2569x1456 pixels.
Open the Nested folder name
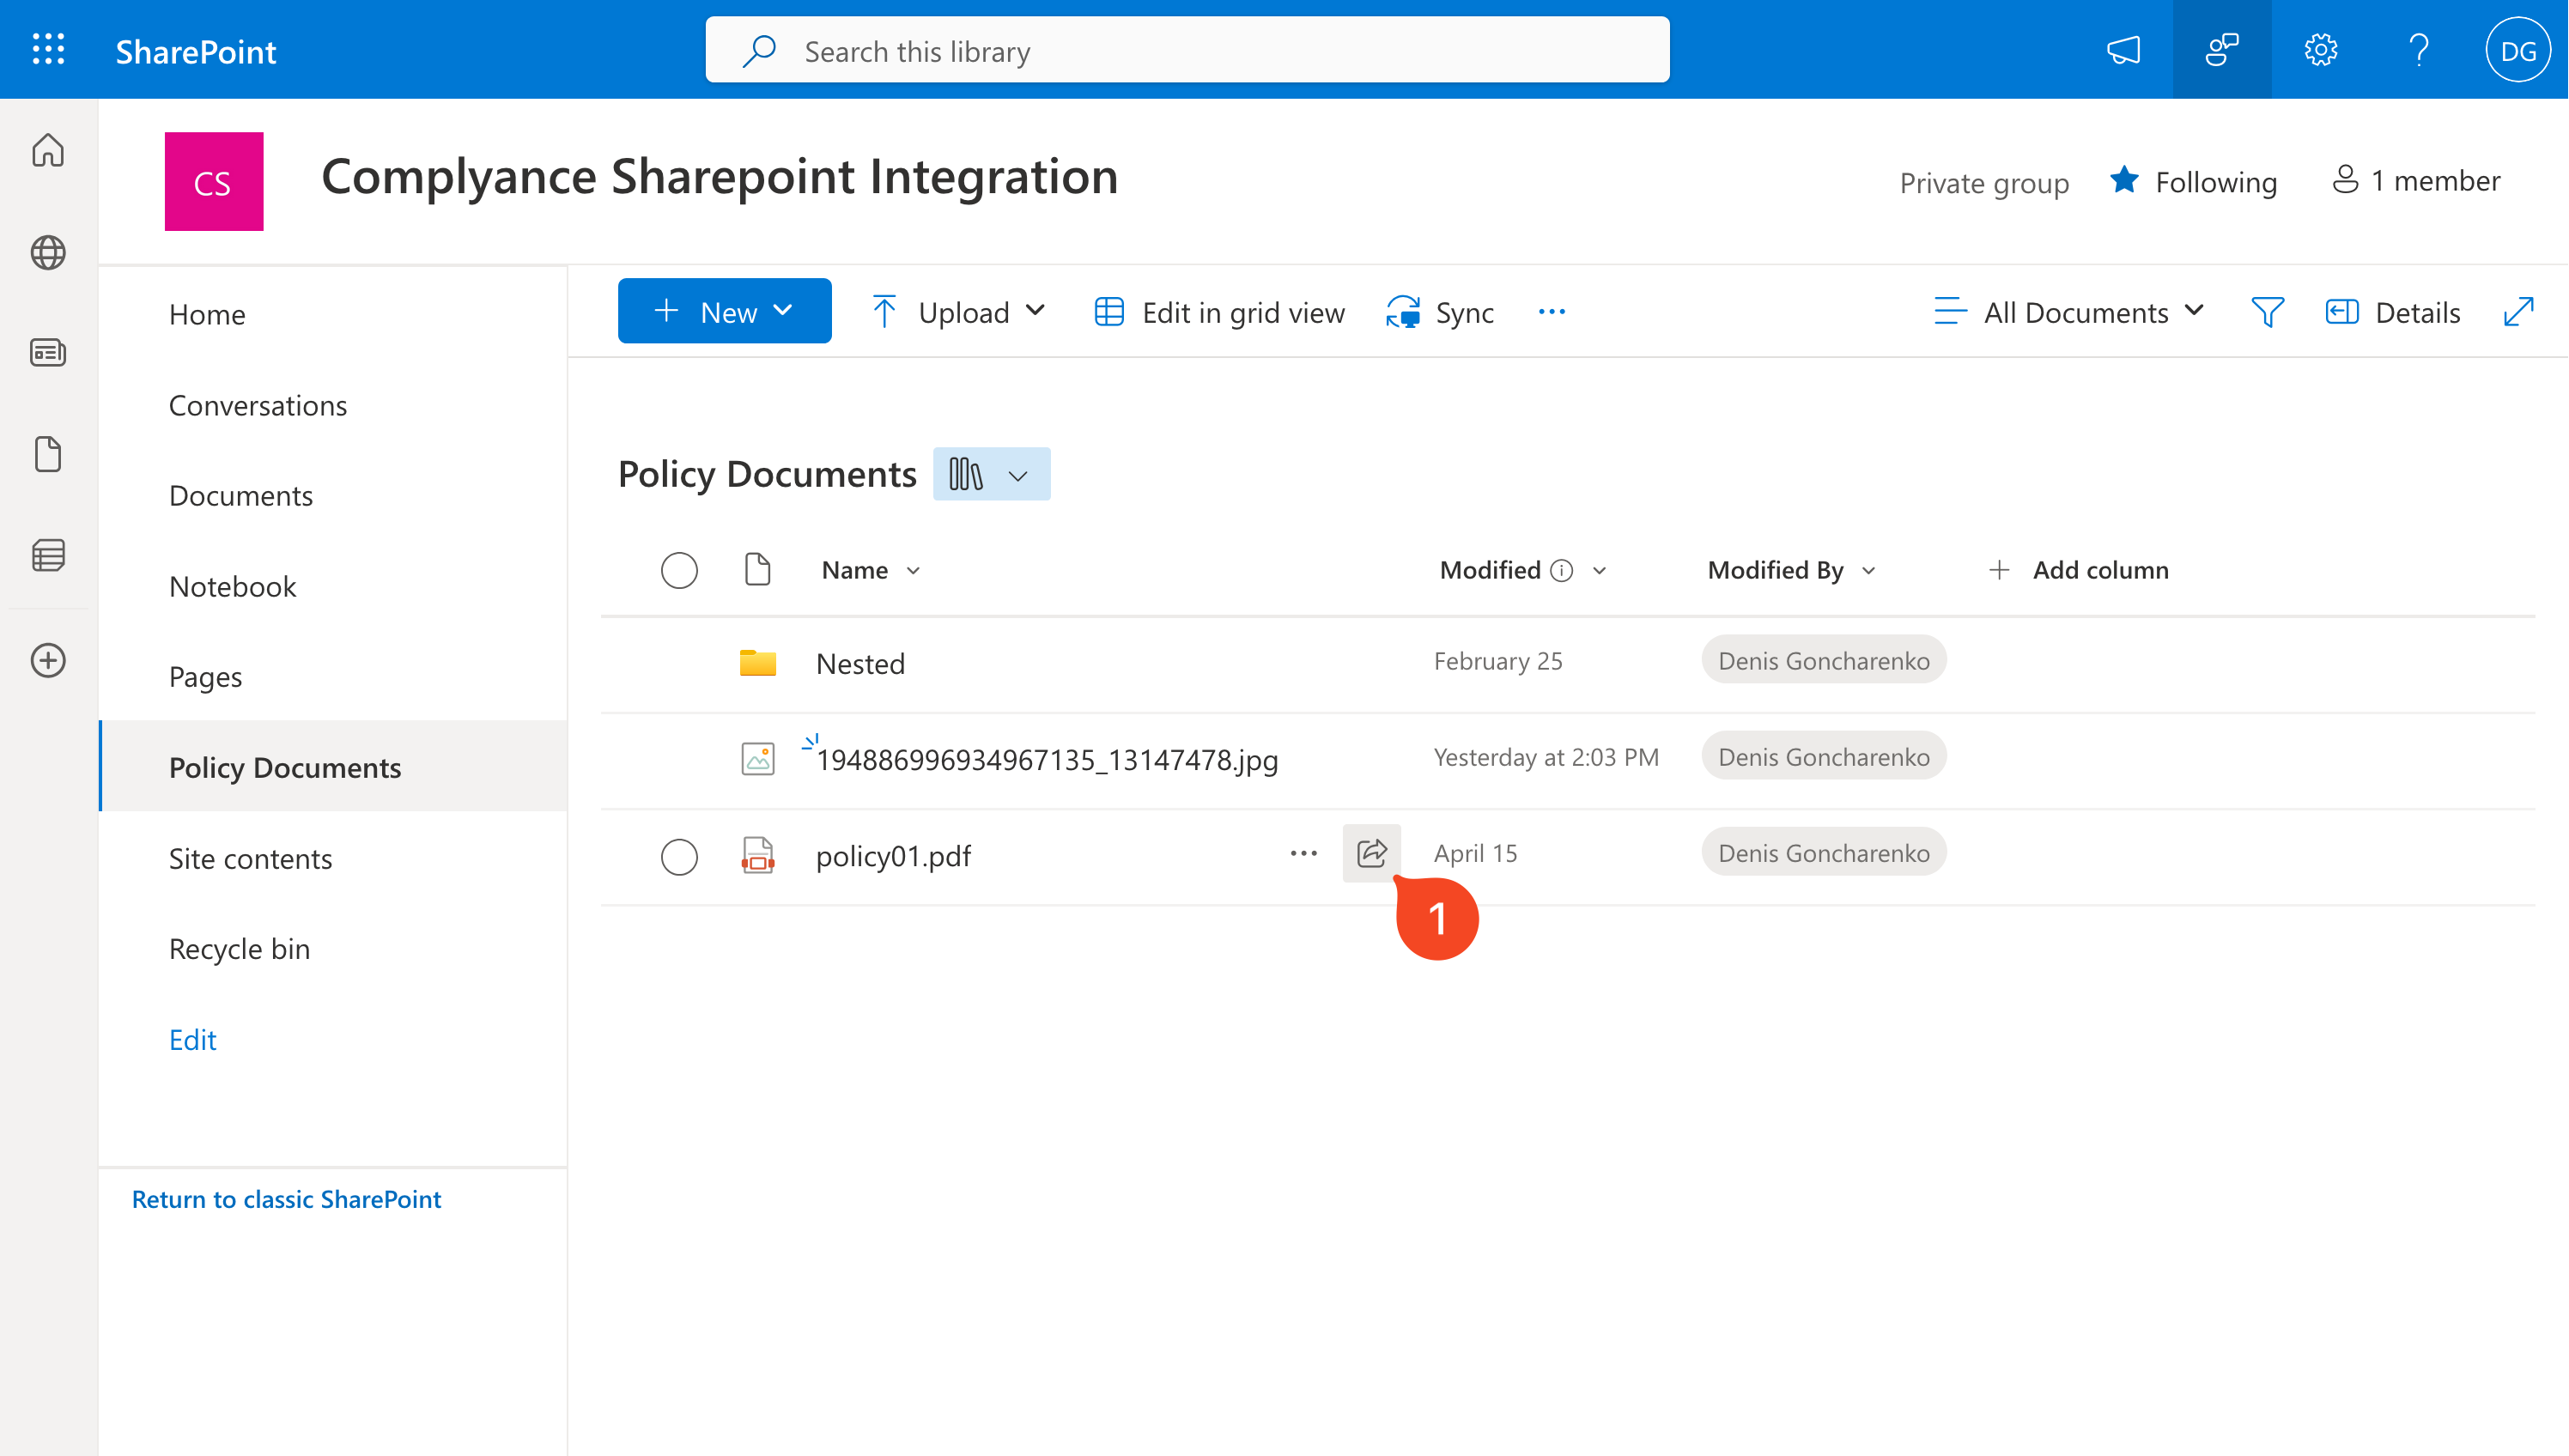860,663
